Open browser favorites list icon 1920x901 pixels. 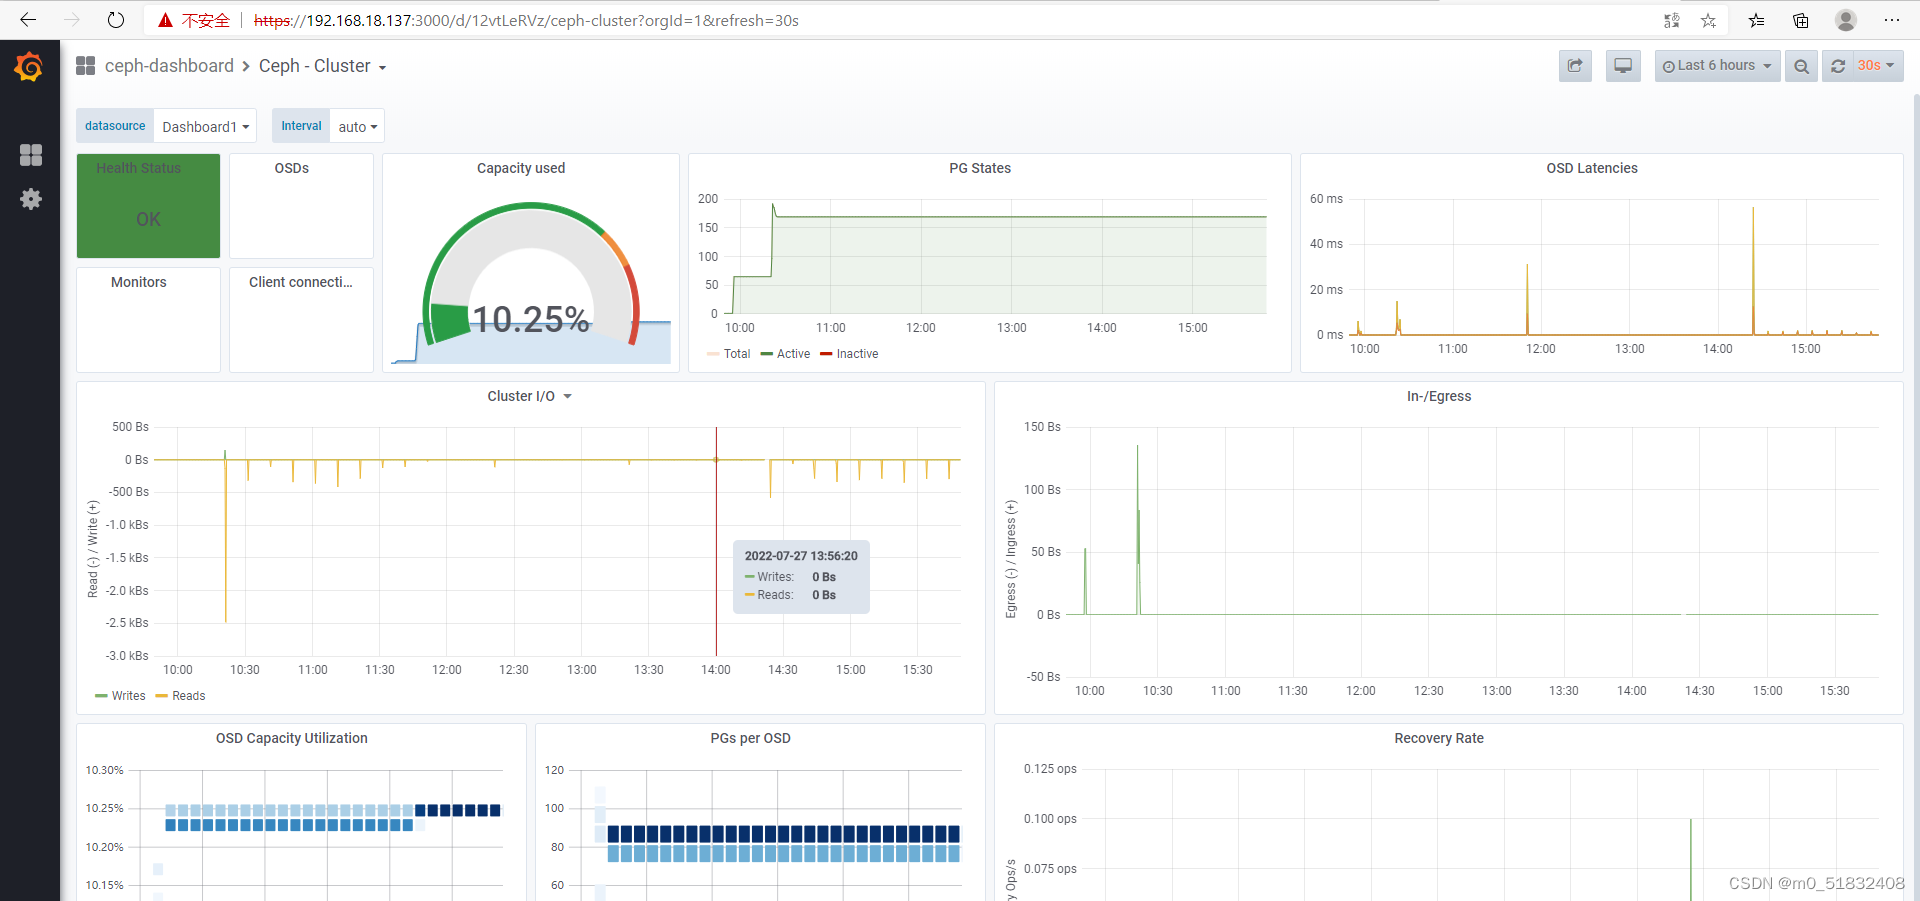[1756, 20]
